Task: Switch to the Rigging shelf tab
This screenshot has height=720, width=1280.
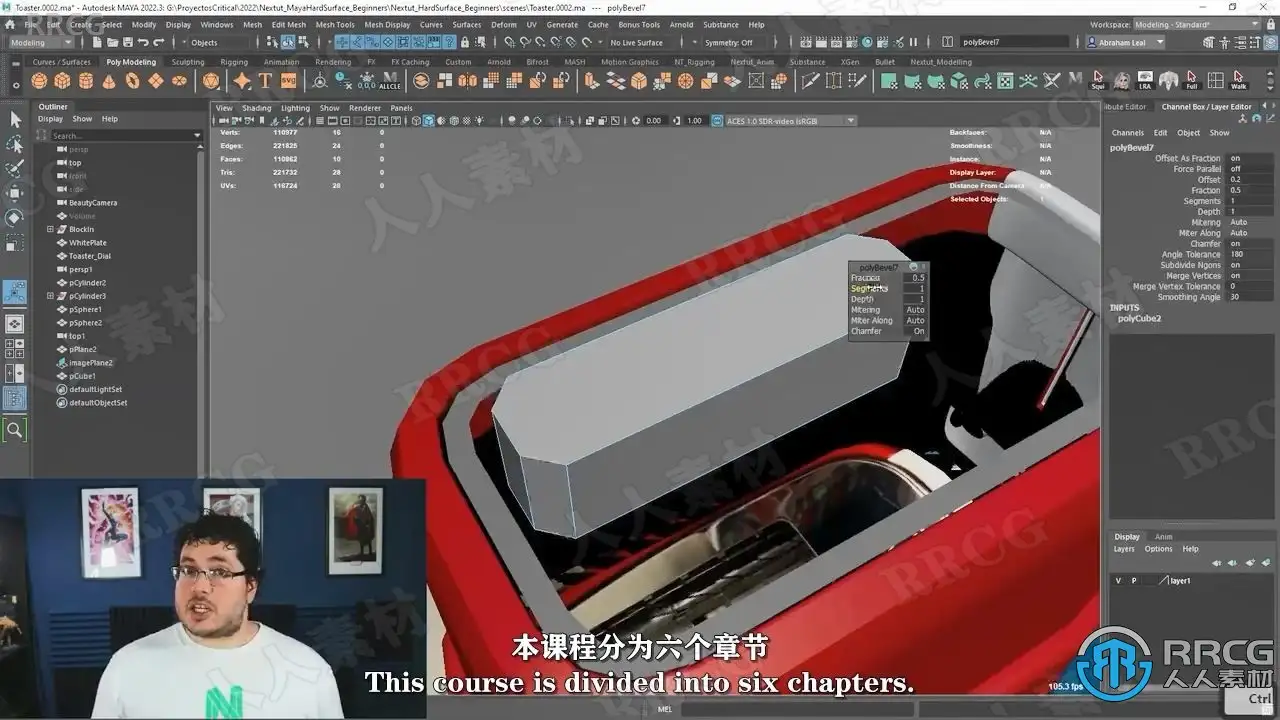Action: click(234, 62)
